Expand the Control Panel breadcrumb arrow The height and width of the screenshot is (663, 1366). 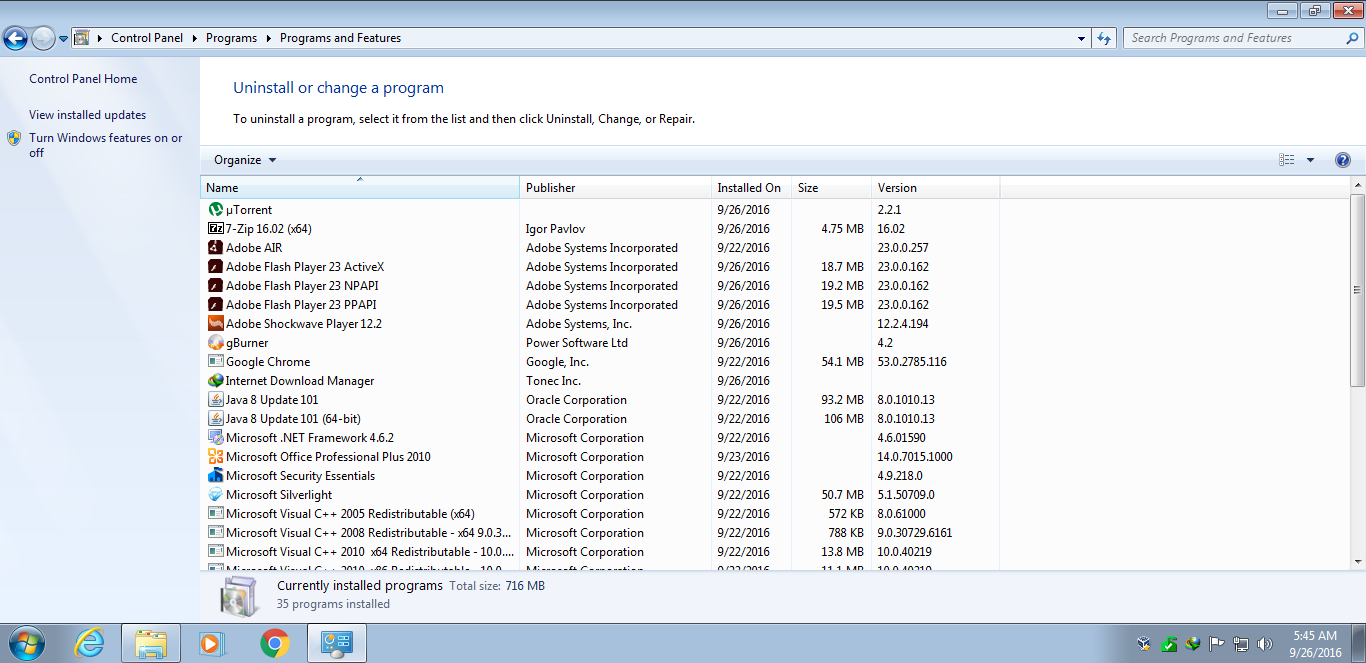[x=194, y=38]
